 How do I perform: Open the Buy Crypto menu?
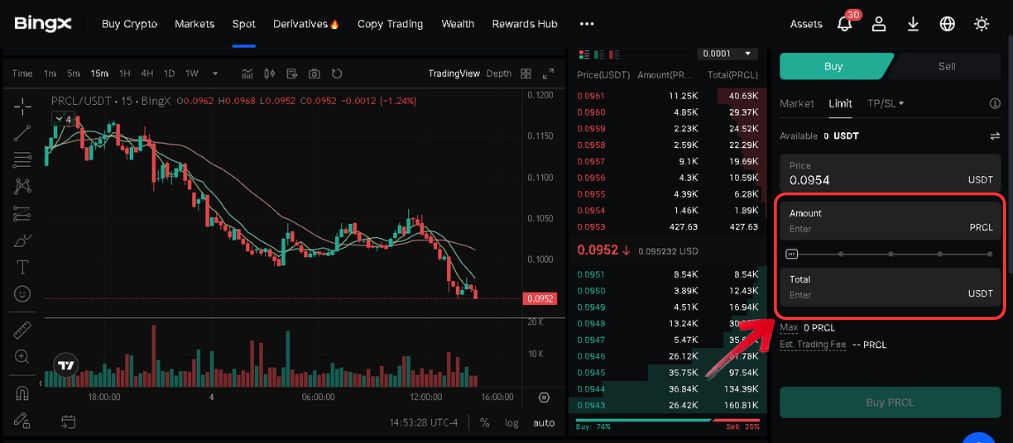(129, 24)
